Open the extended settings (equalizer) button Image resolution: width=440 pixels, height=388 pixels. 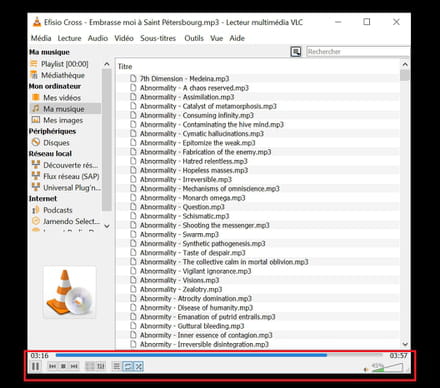click(x=101, y=366)
